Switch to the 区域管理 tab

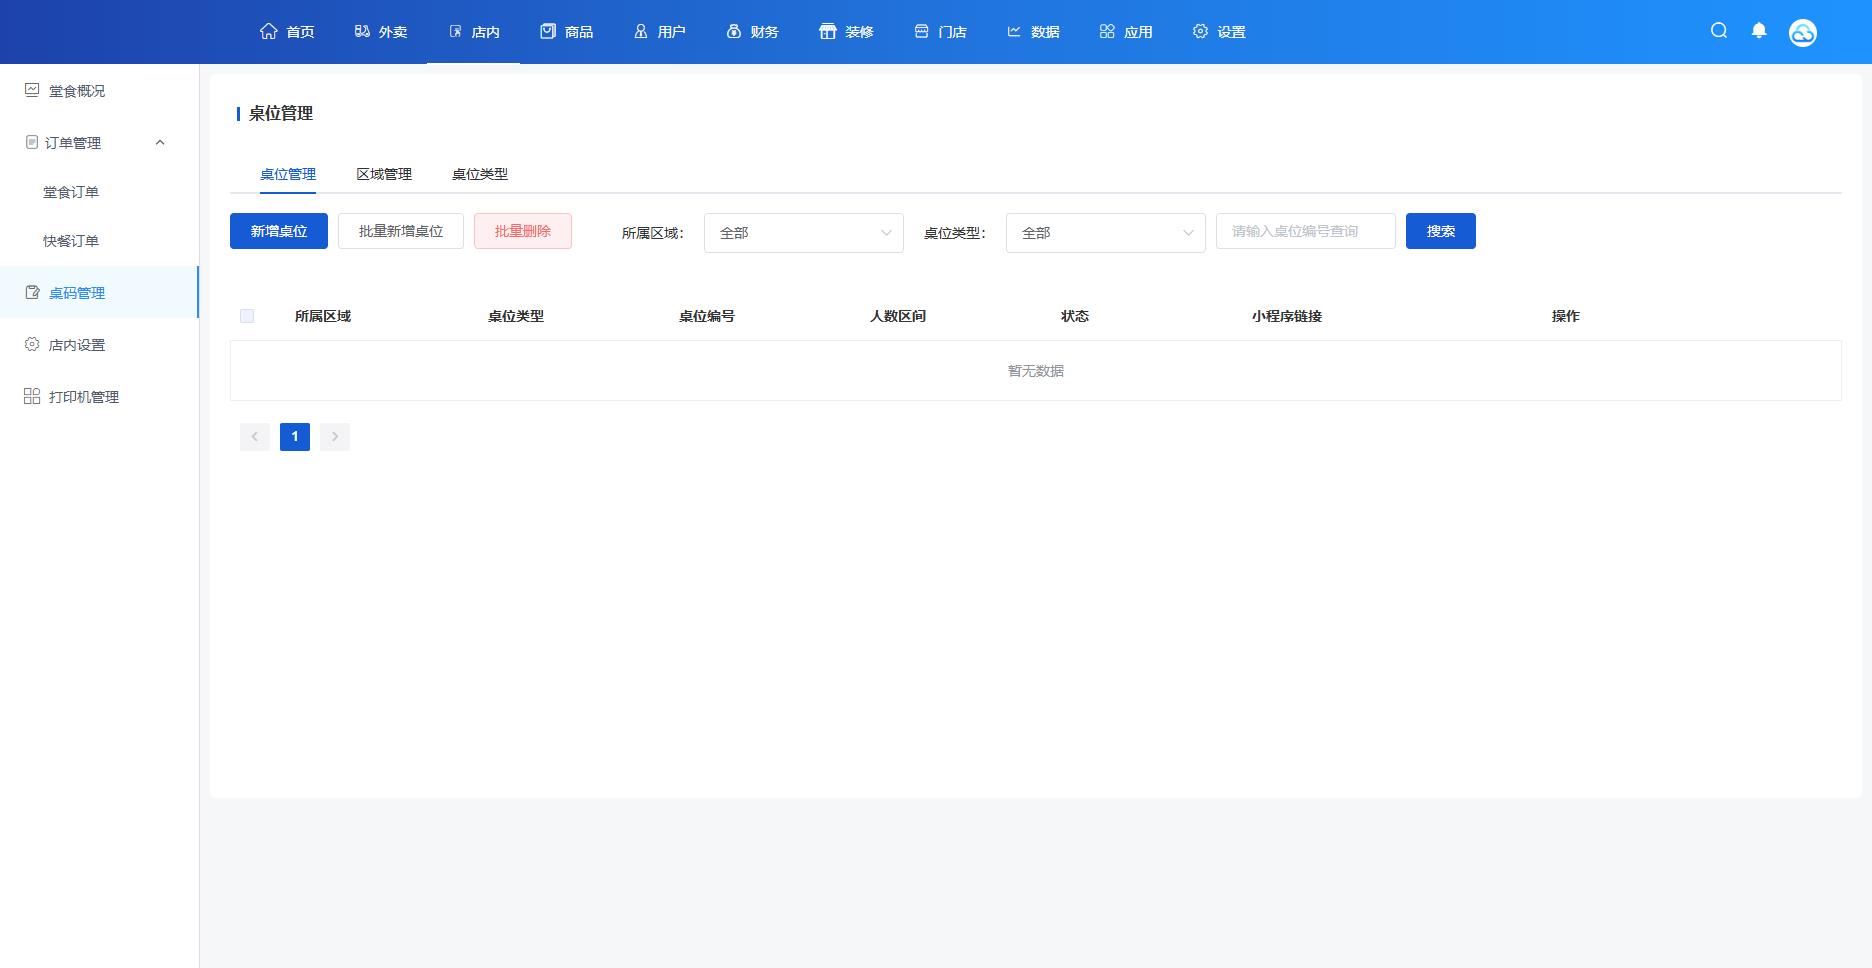(x=384, y=174)
